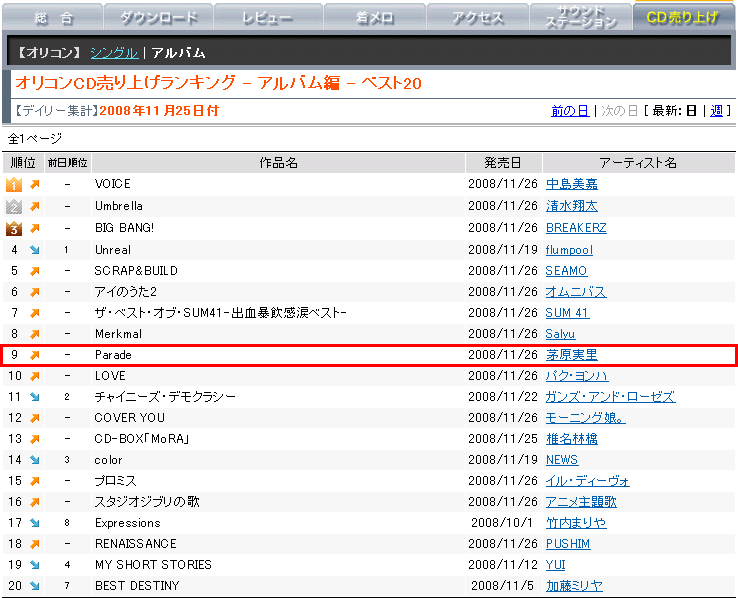This screenshot has width=738, height=598.
Task: Open artist link SEAMO
Action: point(566,271)
